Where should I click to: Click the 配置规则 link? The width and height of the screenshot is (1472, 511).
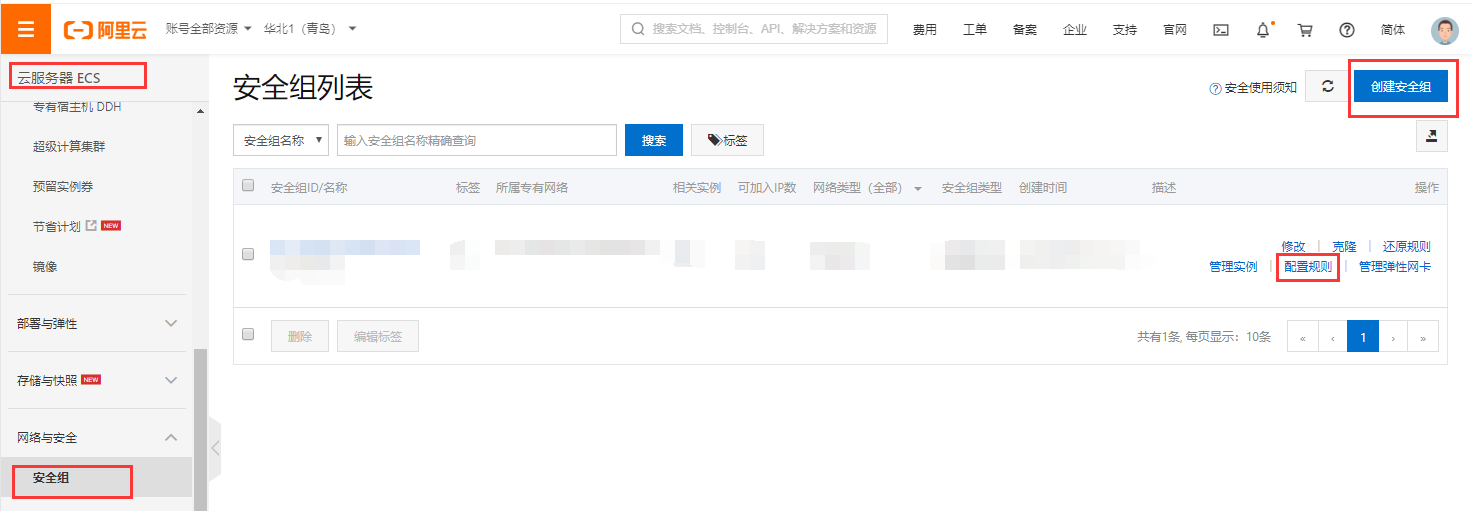tap(1308, 267)
